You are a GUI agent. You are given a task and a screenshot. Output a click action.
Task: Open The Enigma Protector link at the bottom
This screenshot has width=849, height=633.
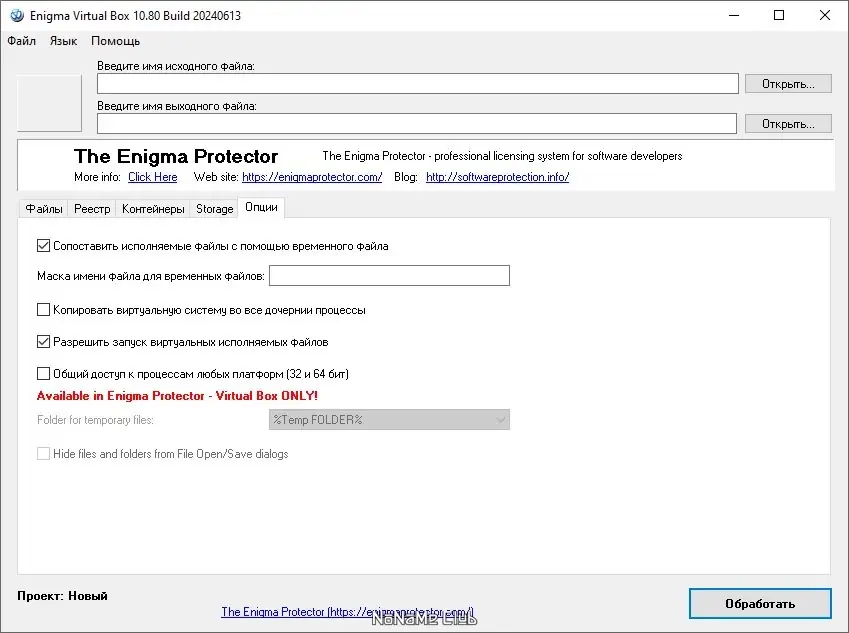[347, 612]
